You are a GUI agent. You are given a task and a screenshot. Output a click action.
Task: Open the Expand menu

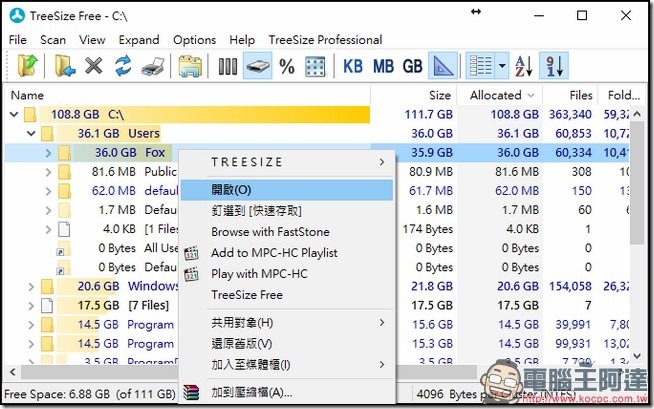[x=139, y=40]
